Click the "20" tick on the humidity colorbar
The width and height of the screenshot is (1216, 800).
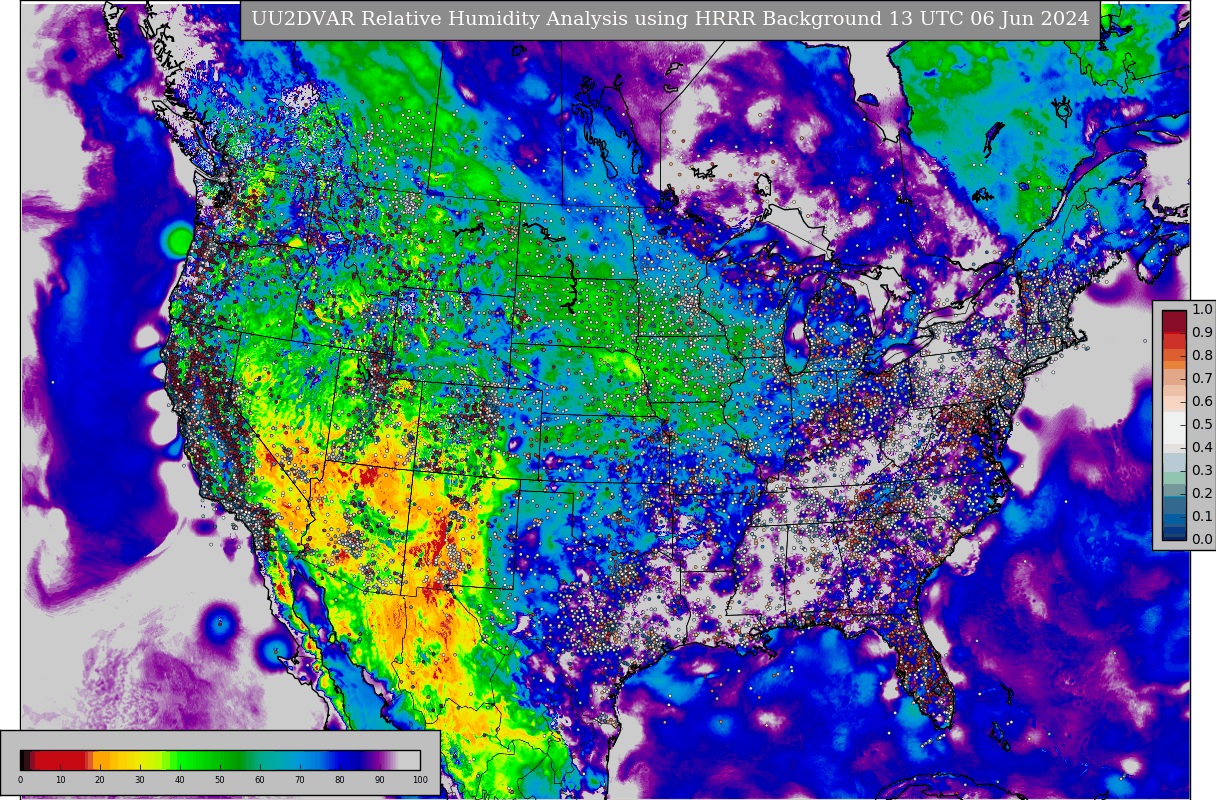coord(100,780)
